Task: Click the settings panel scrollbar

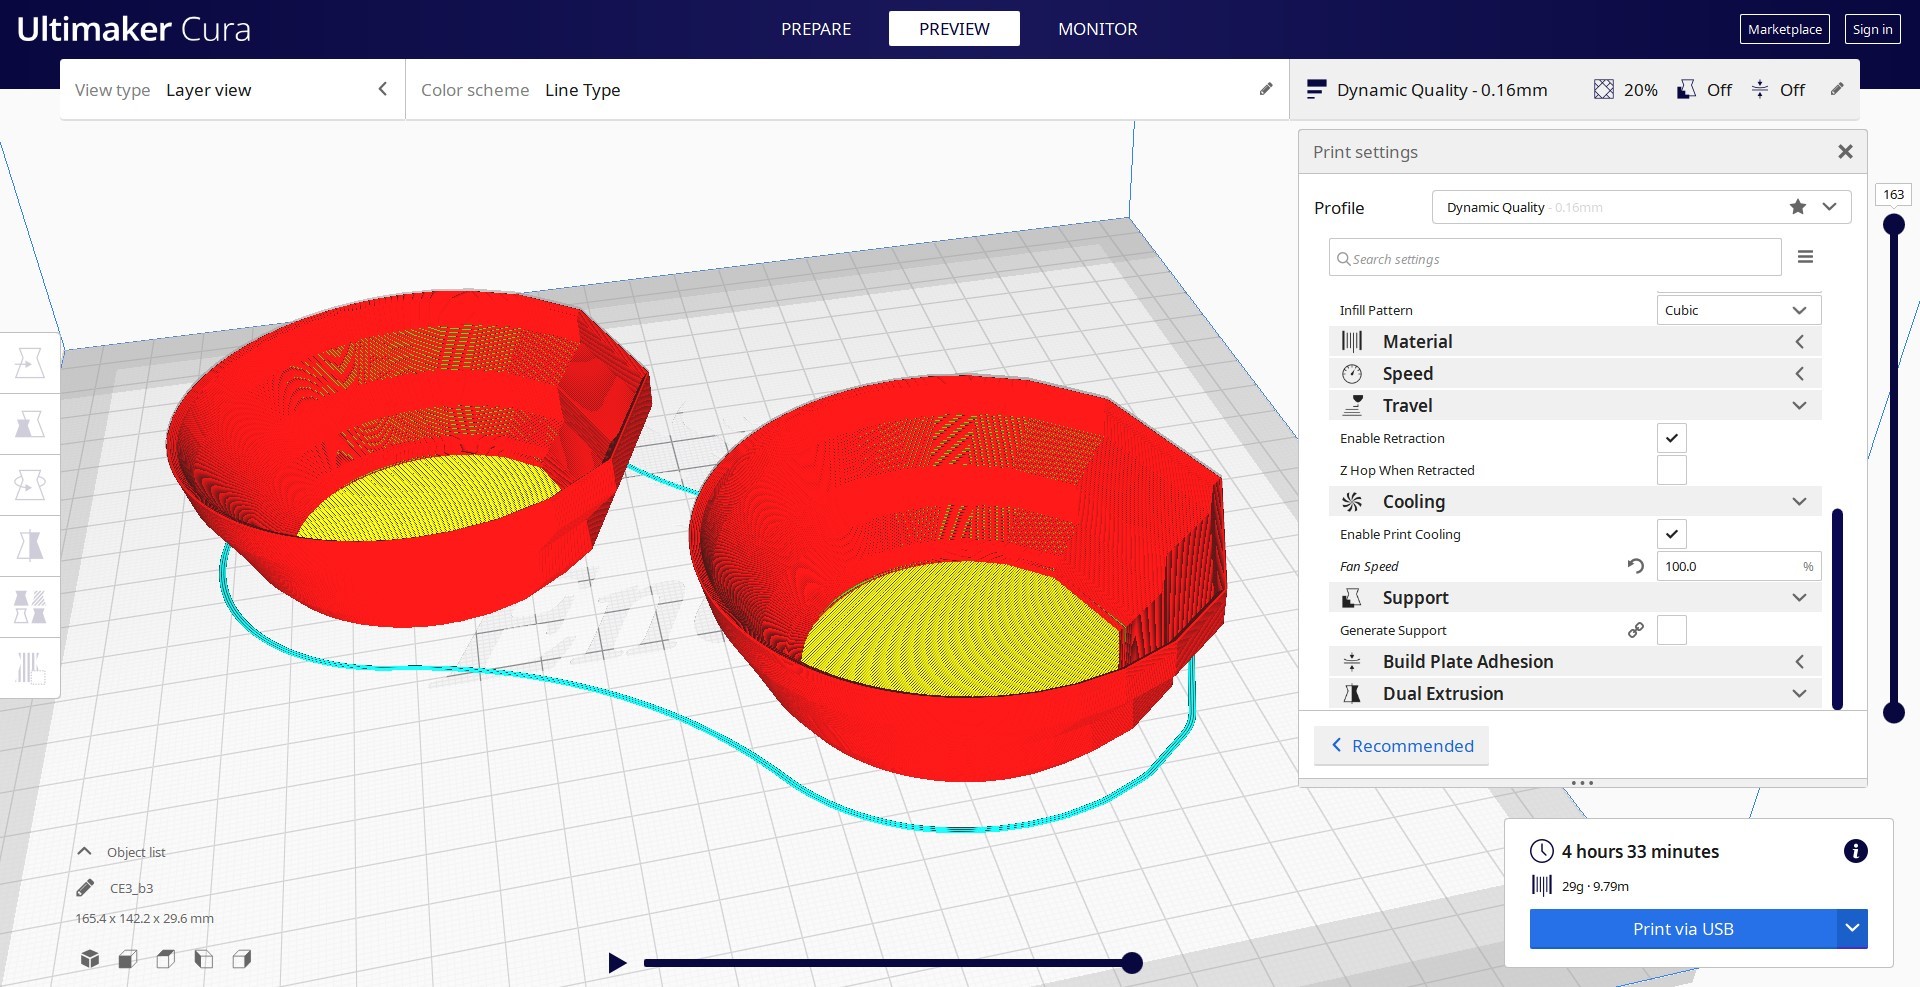Action: (1837, 609)
